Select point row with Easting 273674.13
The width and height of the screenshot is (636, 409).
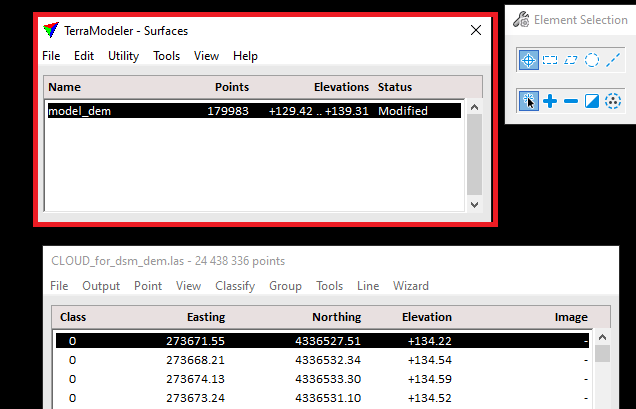[322, 379]
